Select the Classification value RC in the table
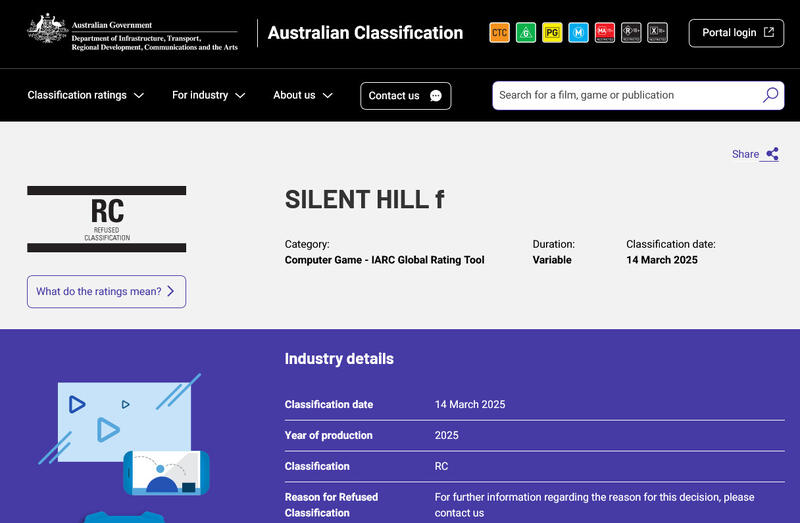800x523 pixels. pyautogui.click(x=441, y=466)
